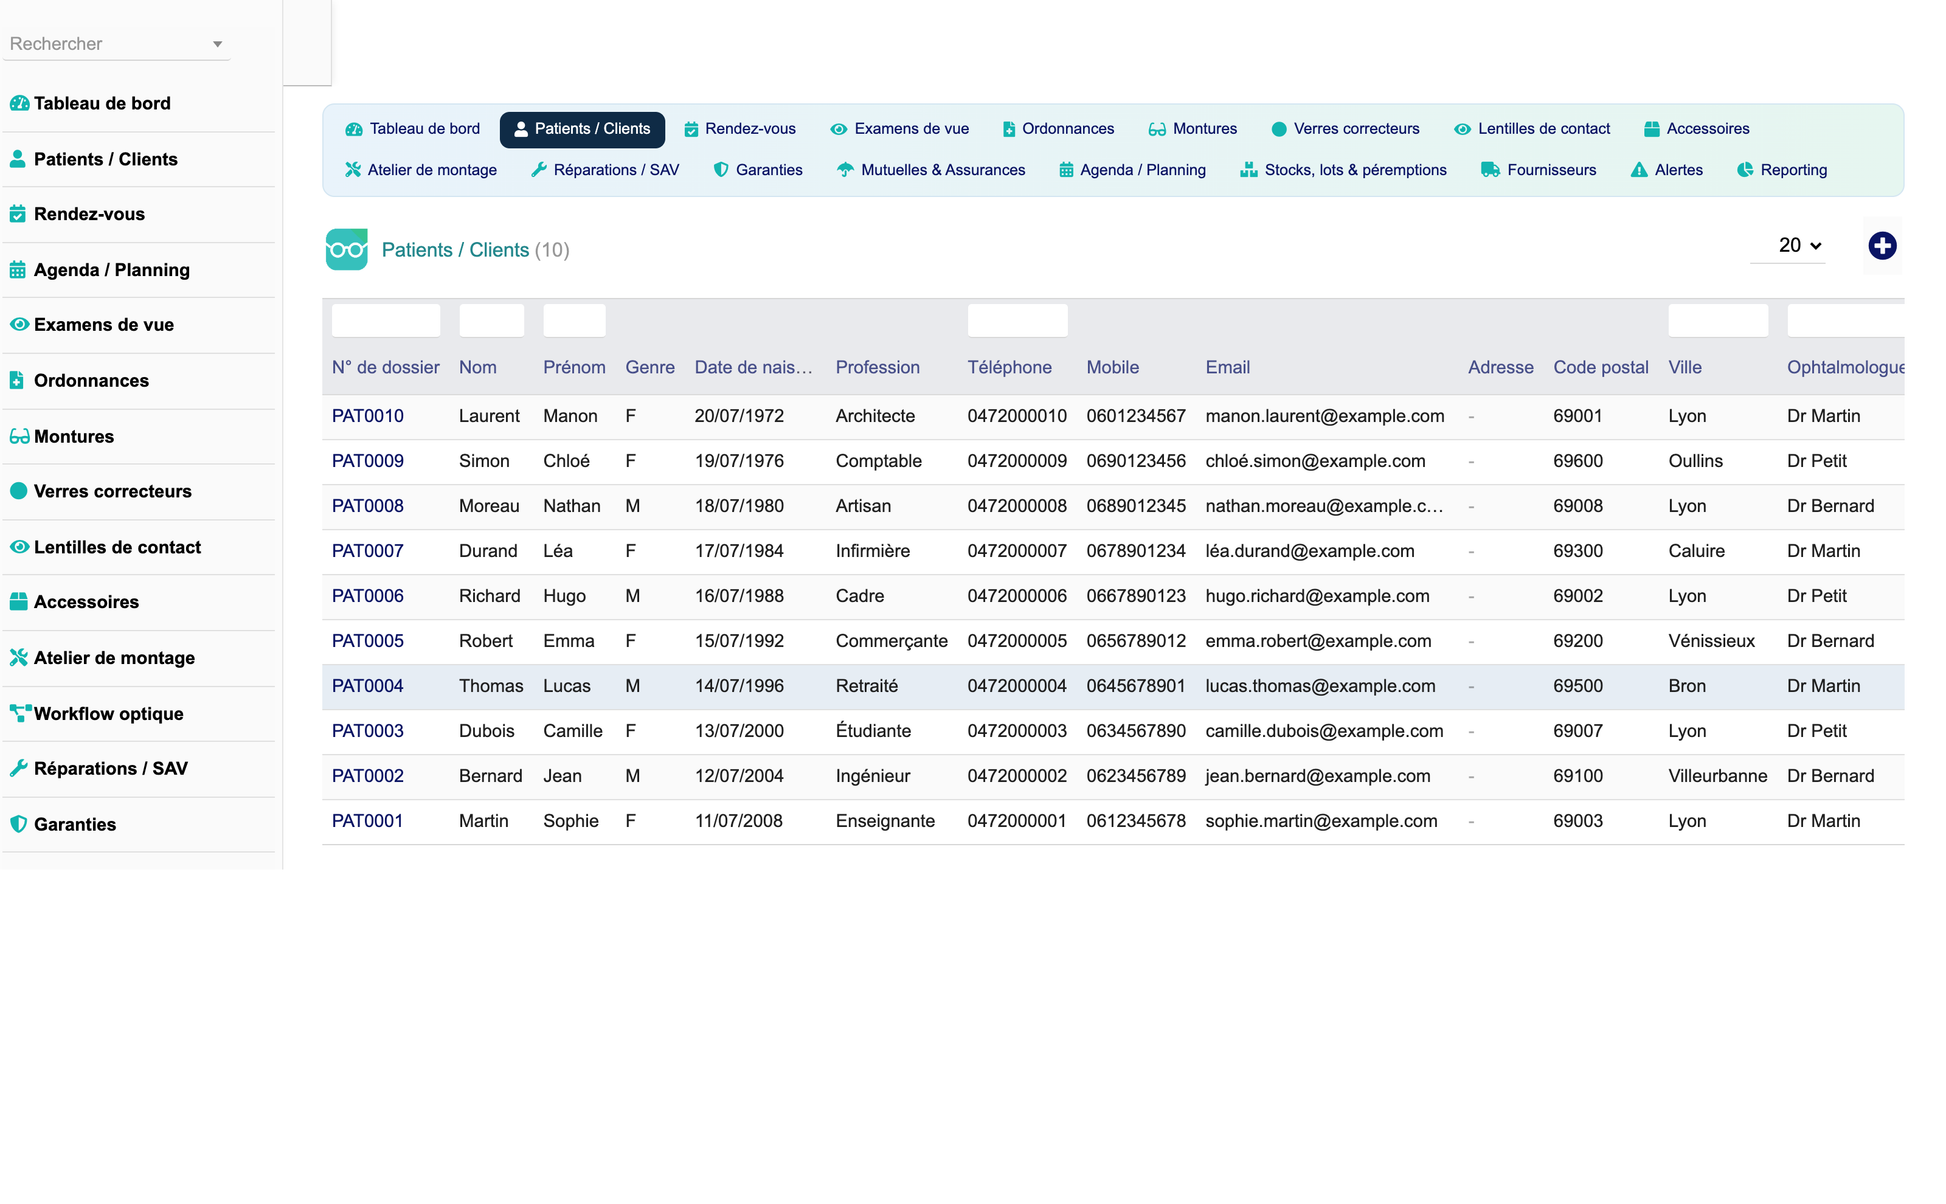Open patient record PAT0010
Viewport: 1946px width, 1204px height.
coord(368,416)
